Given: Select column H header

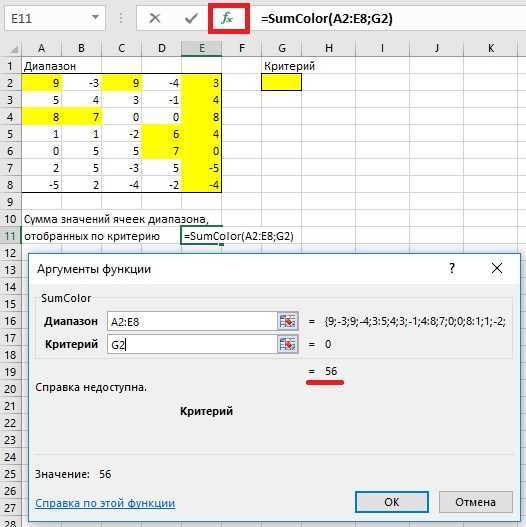Looking at the screenshot, I should [x=329, y=48].
